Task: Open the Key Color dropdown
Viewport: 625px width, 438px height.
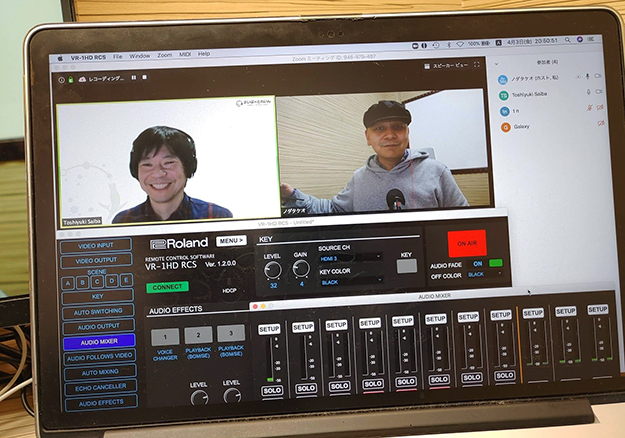Action: point(351,282)
